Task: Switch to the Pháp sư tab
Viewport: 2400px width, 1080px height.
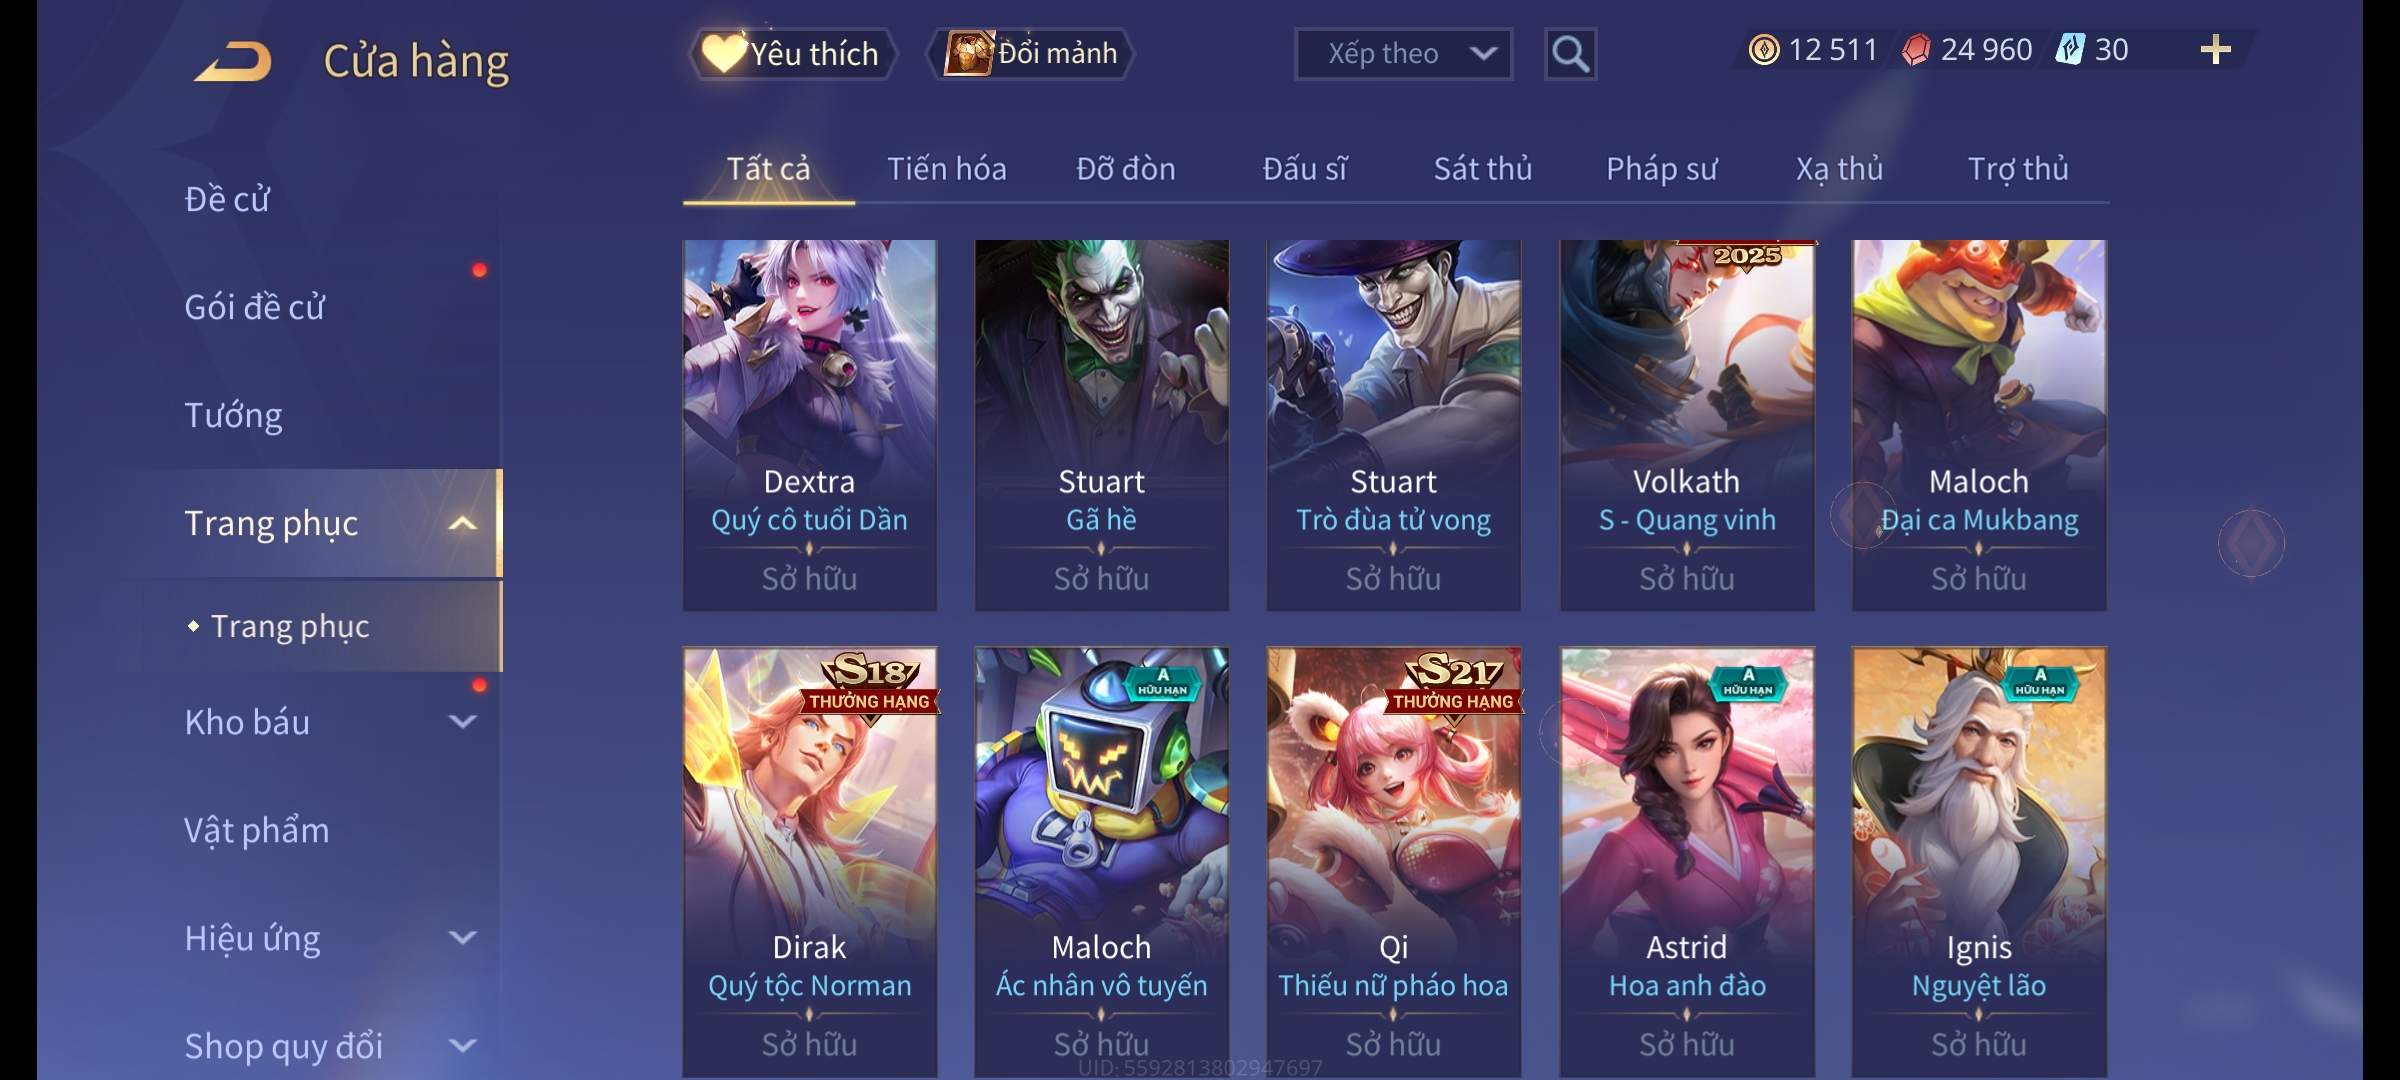Action: tap(1661, 169)
